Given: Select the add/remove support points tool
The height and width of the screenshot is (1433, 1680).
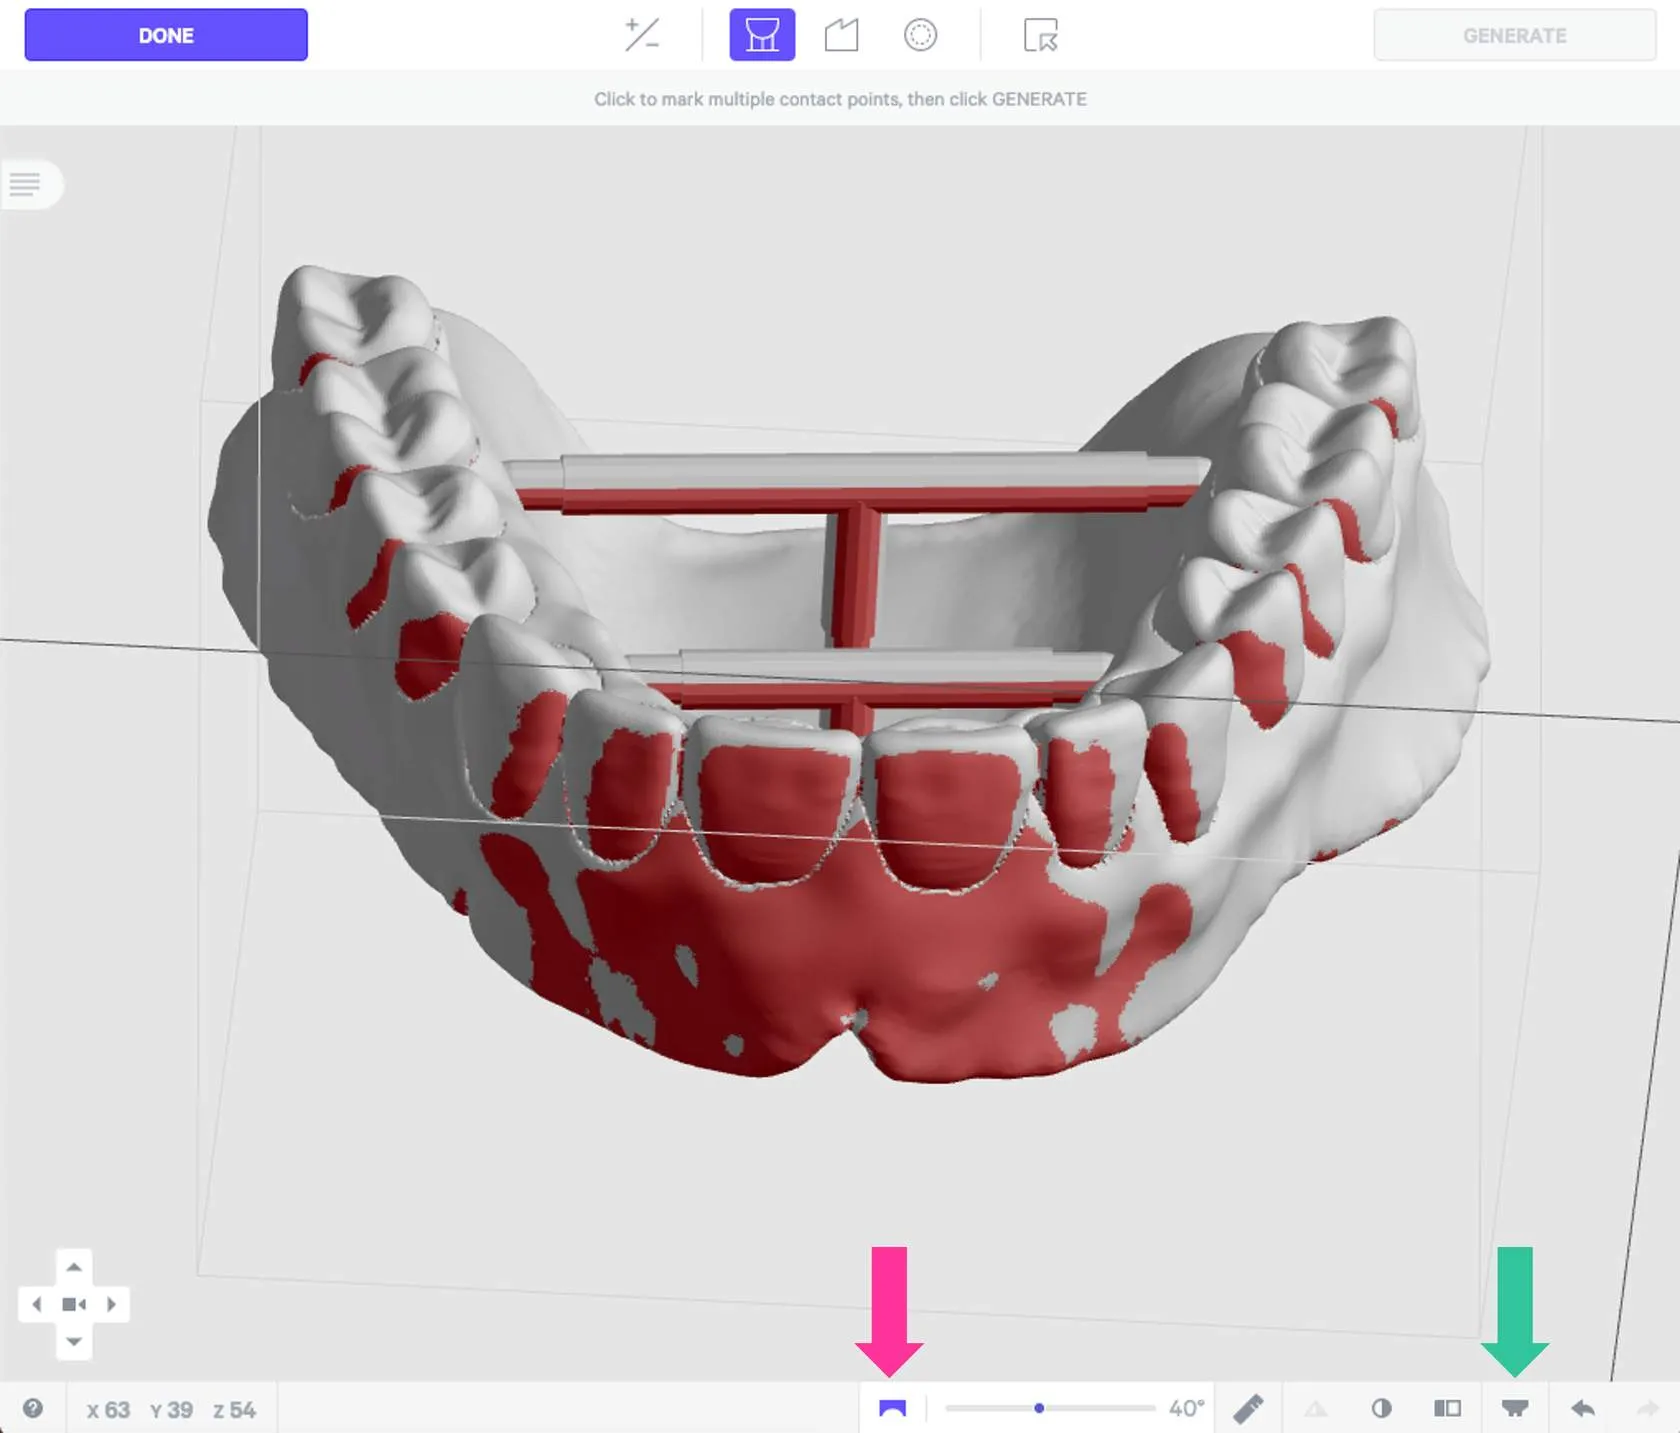Looking at the screenshot, I should pos(641,35).
